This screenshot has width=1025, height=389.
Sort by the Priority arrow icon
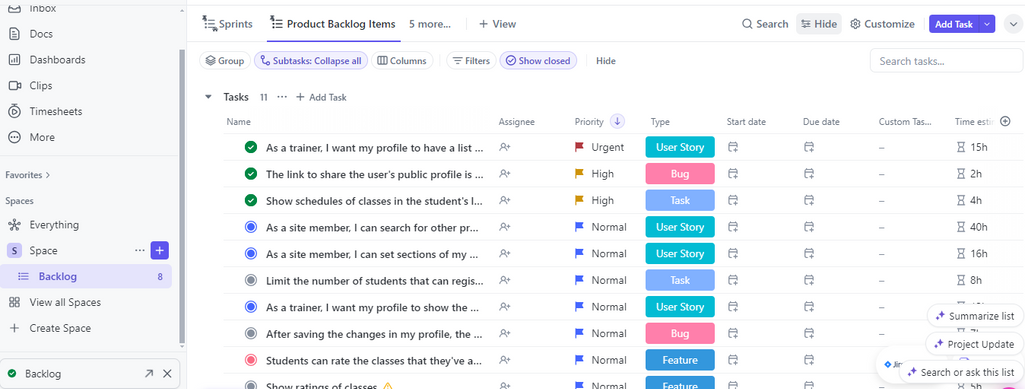click(x=617, y=122)
